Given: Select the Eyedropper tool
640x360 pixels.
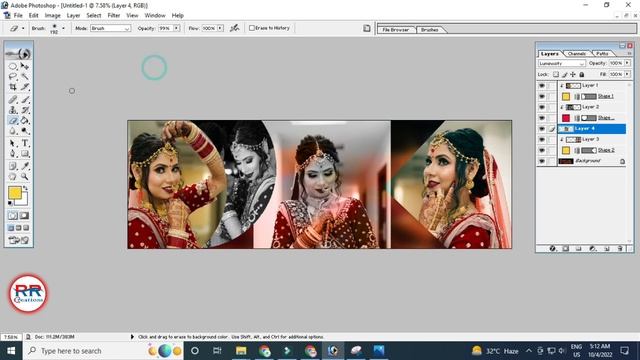Looking at the screenshot, I should pos(24,166).
